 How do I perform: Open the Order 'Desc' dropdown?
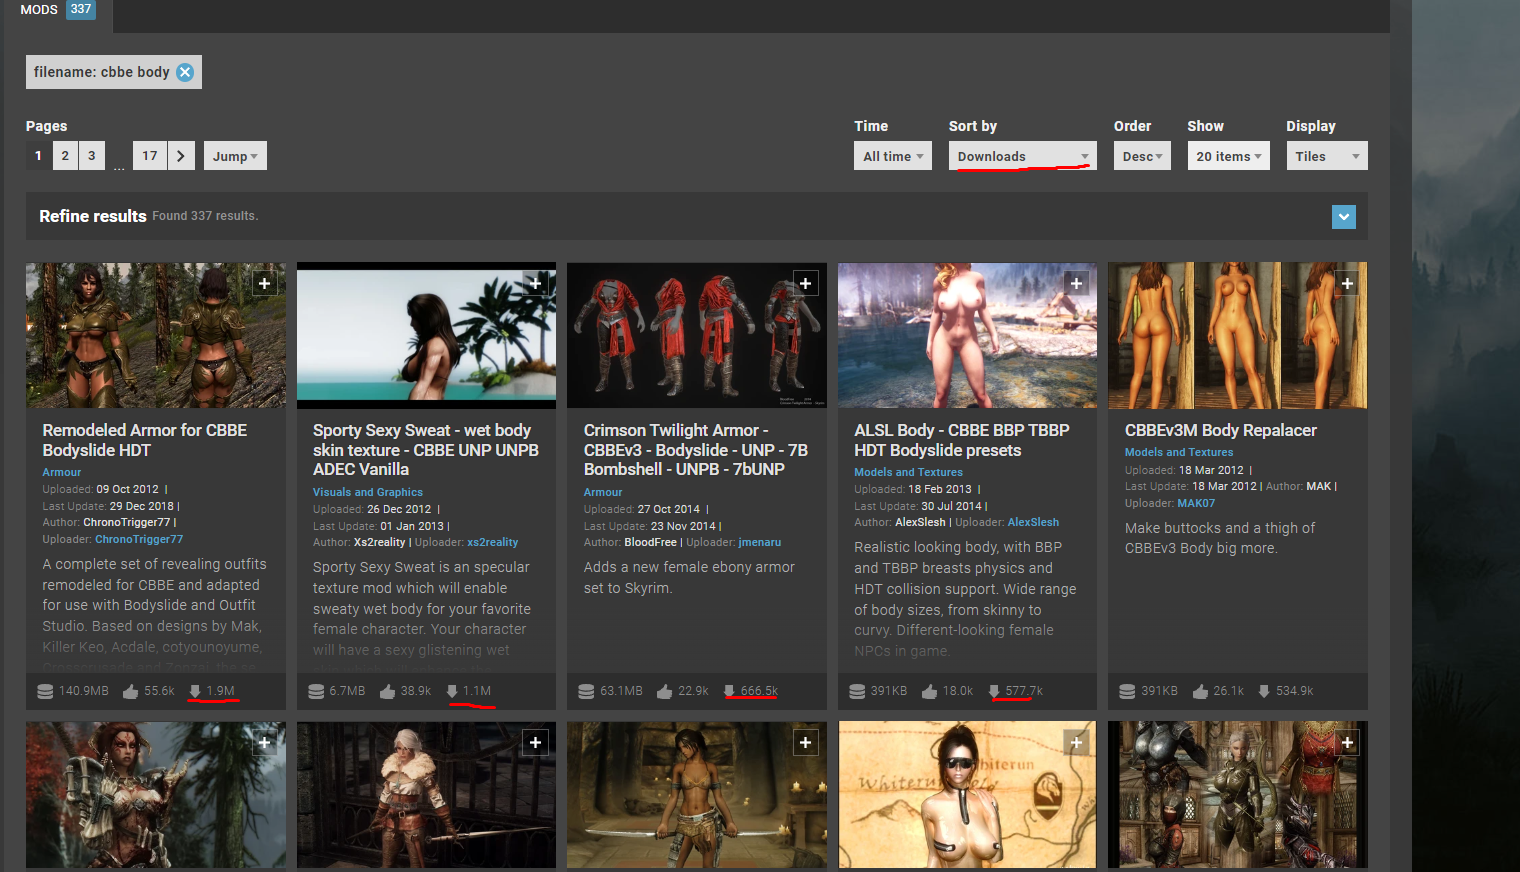(x=1141, y=156)
